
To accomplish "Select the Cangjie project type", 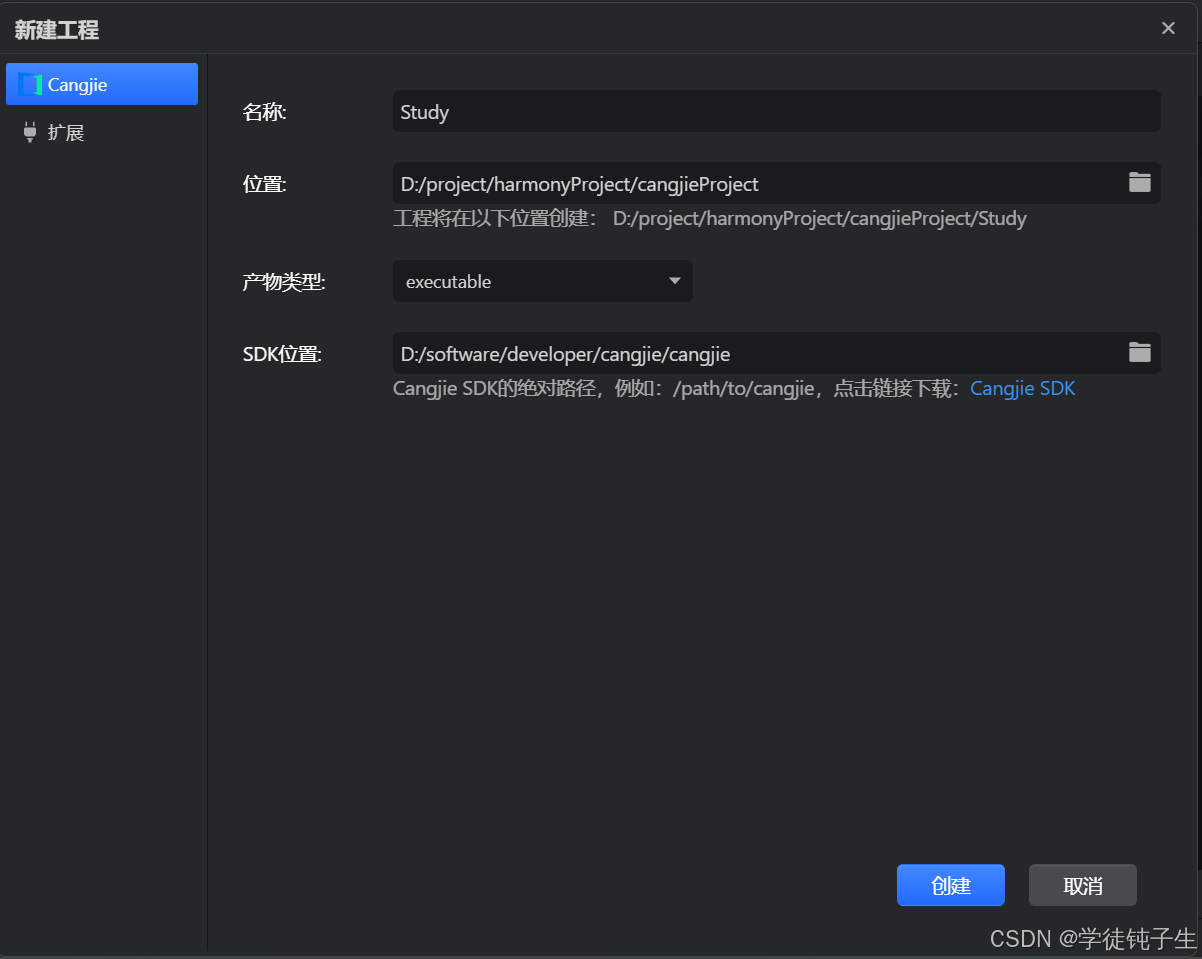I will coord(102,84).
